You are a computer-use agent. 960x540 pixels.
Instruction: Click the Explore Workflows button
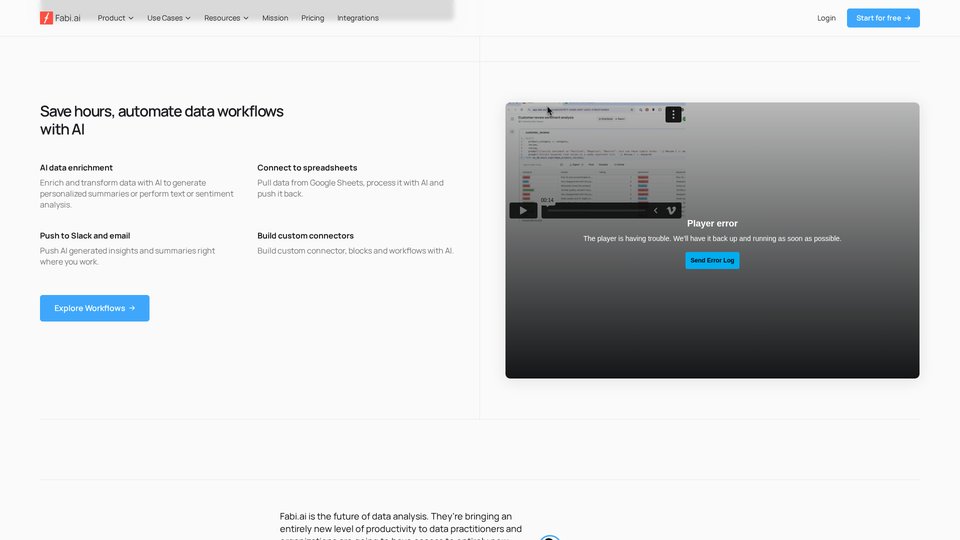[95, 308]
